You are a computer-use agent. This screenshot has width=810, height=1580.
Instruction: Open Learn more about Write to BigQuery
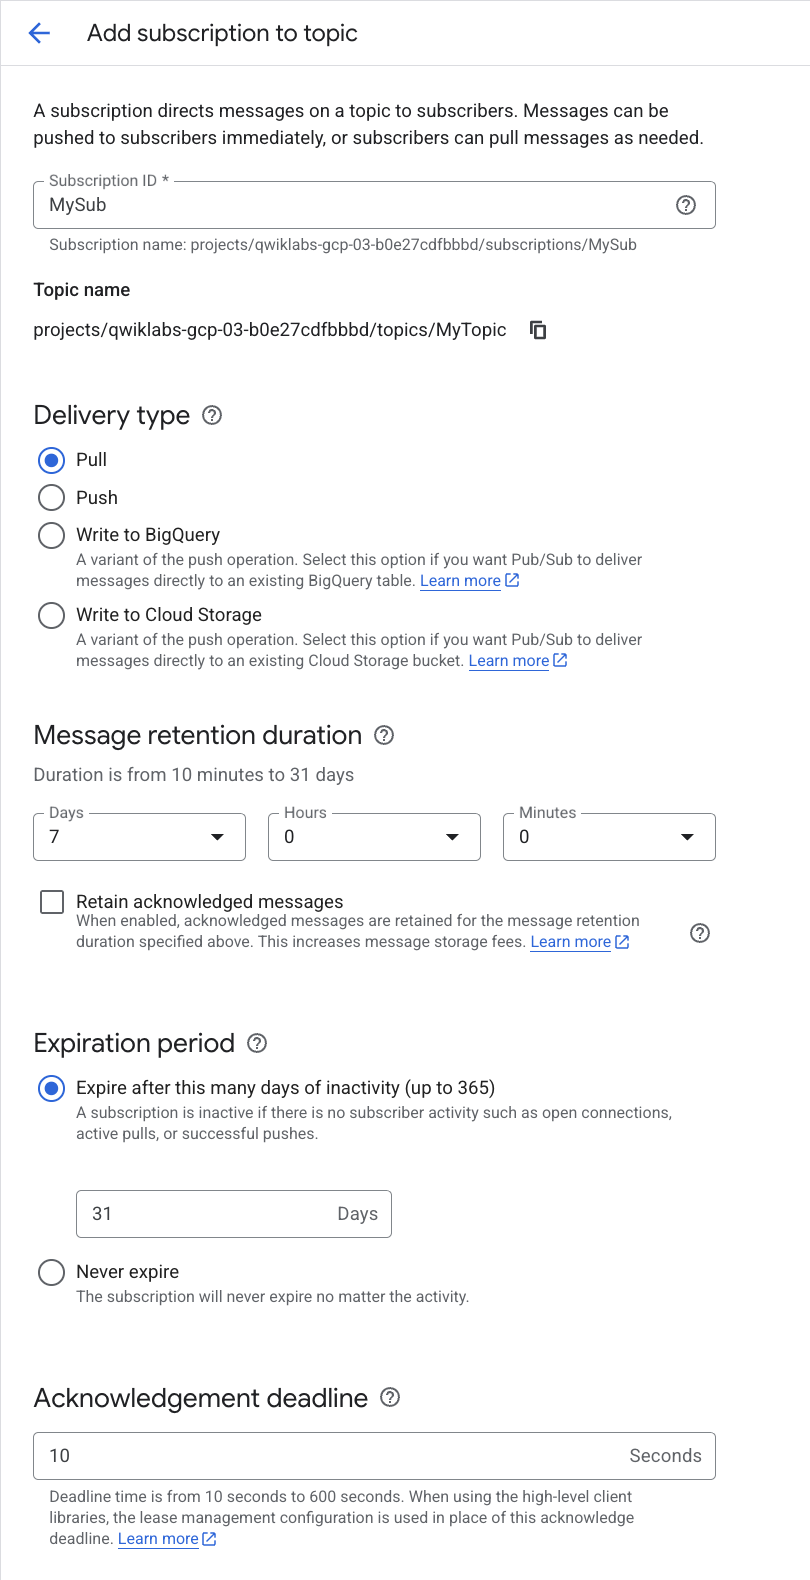461,580
